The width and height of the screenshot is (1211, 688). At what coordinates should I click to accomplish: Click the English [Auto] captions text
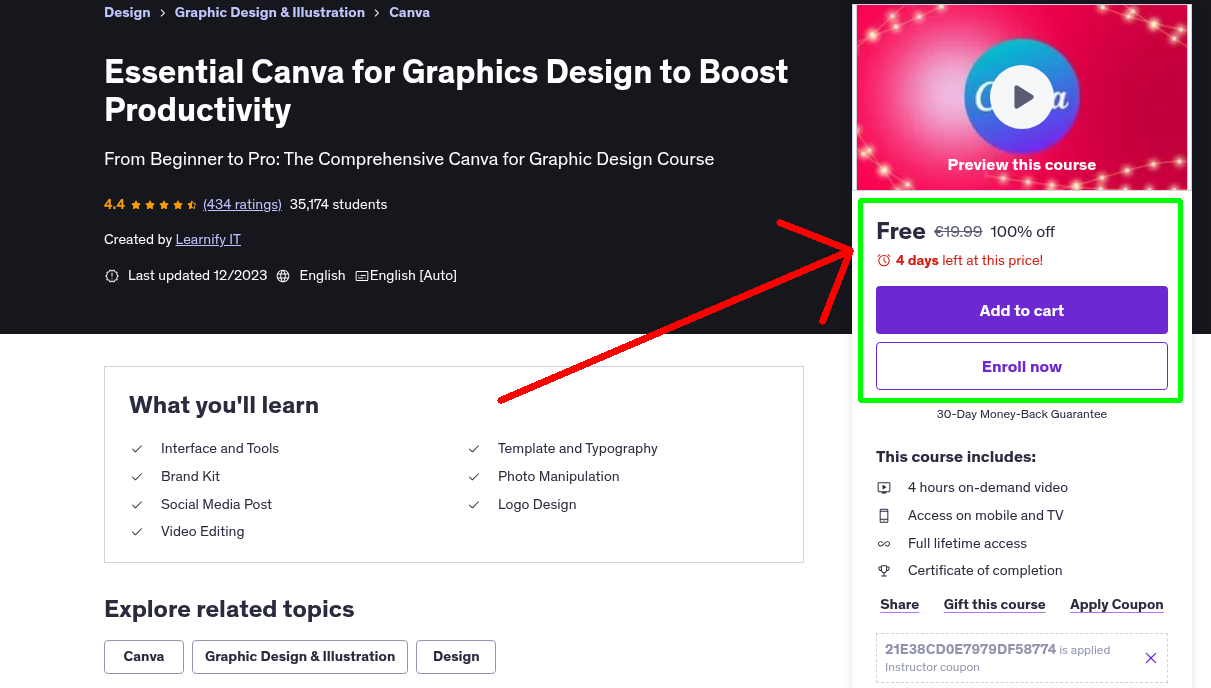click(x=413, y=276)
